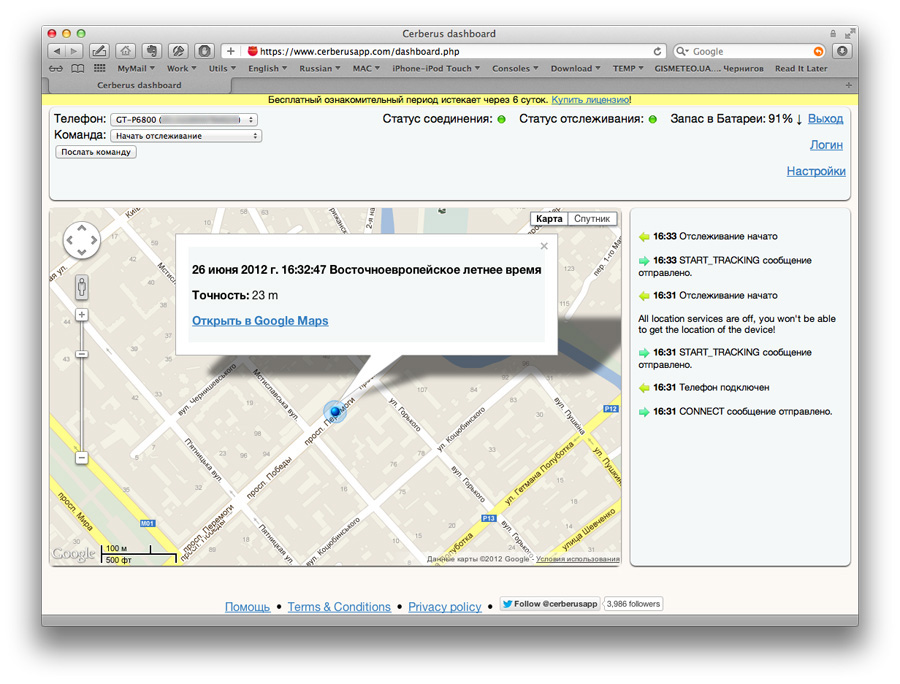Click the map zoom-in plus button
This screenshot has width=900, height=684.
[x=81, y=315]
